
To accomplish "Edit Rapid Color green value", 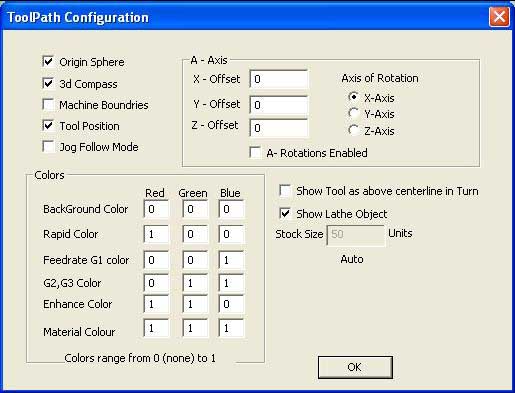I will pyautogui.click(x=195, y=234).
